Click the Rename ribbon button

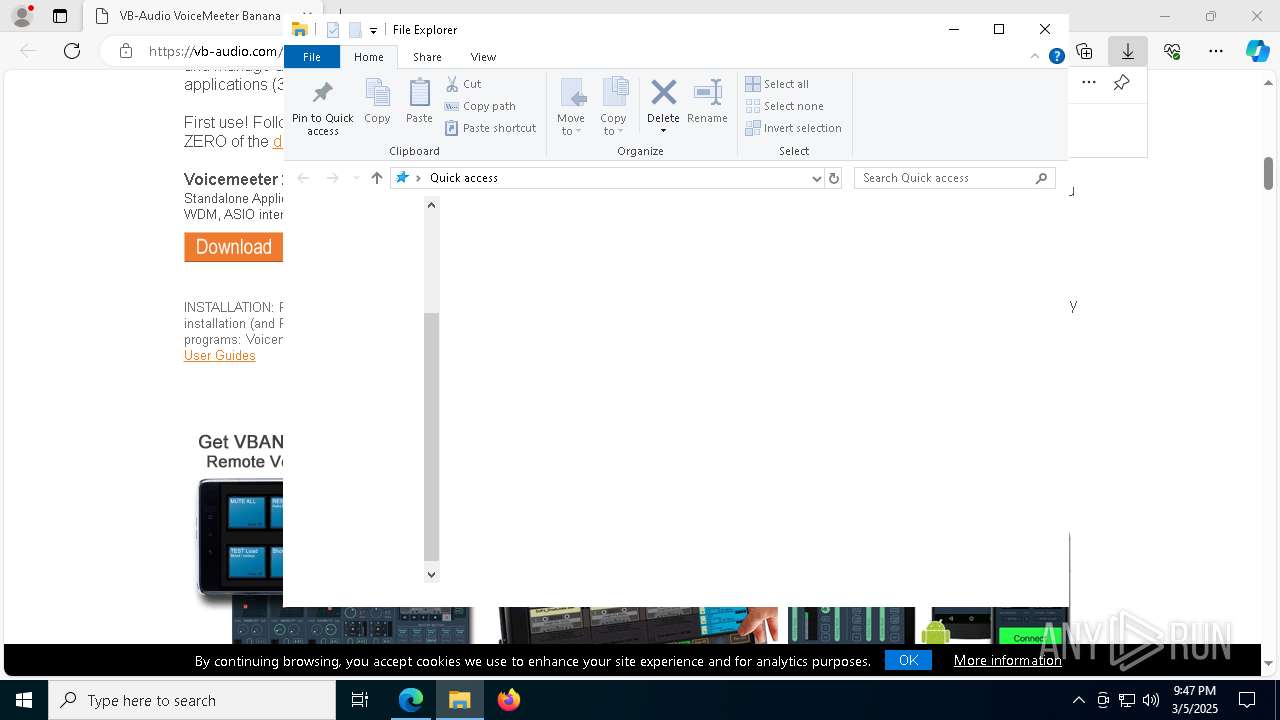707,101
